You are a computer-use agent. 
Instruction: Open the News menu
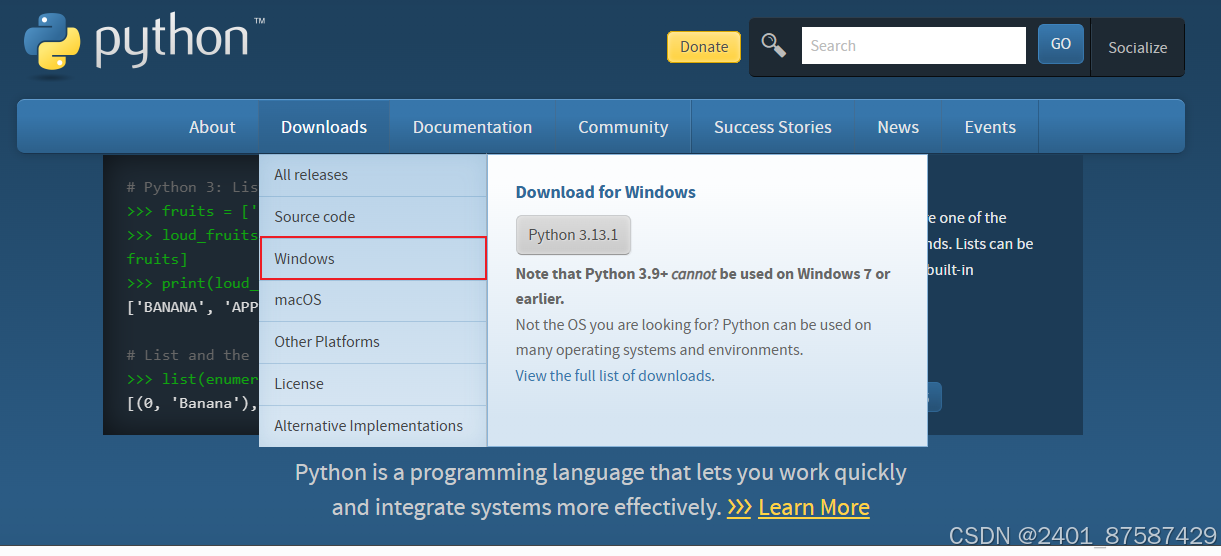898,127
